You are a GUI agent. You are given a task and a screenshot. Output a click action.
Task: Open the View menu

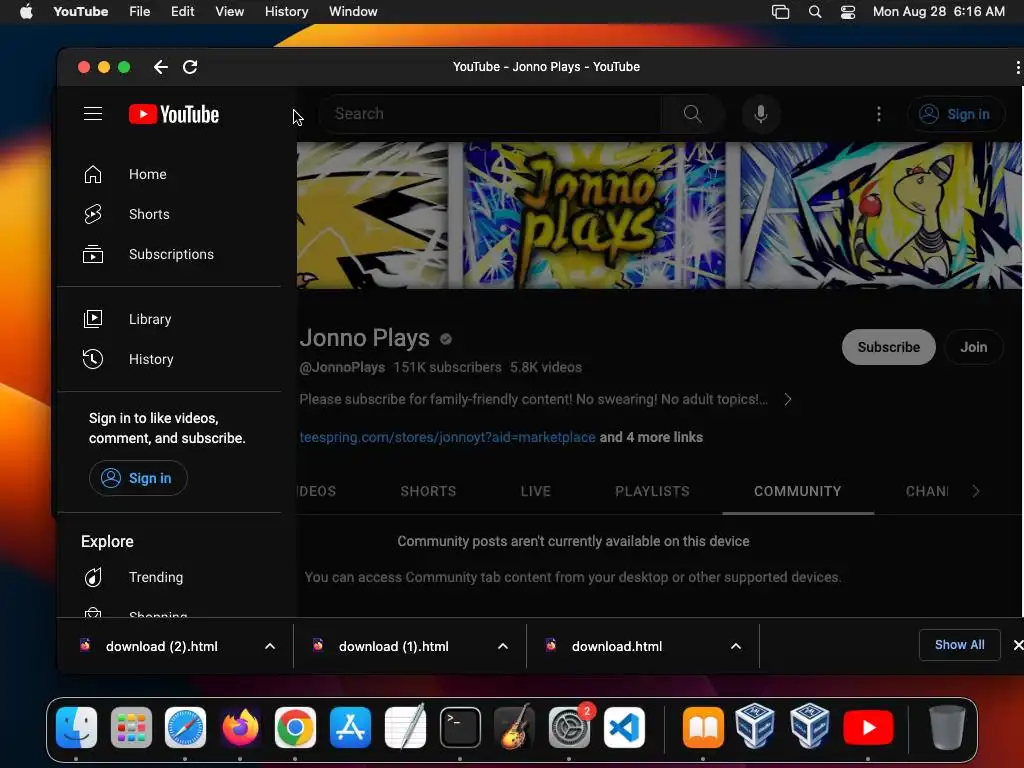(230, 12)
